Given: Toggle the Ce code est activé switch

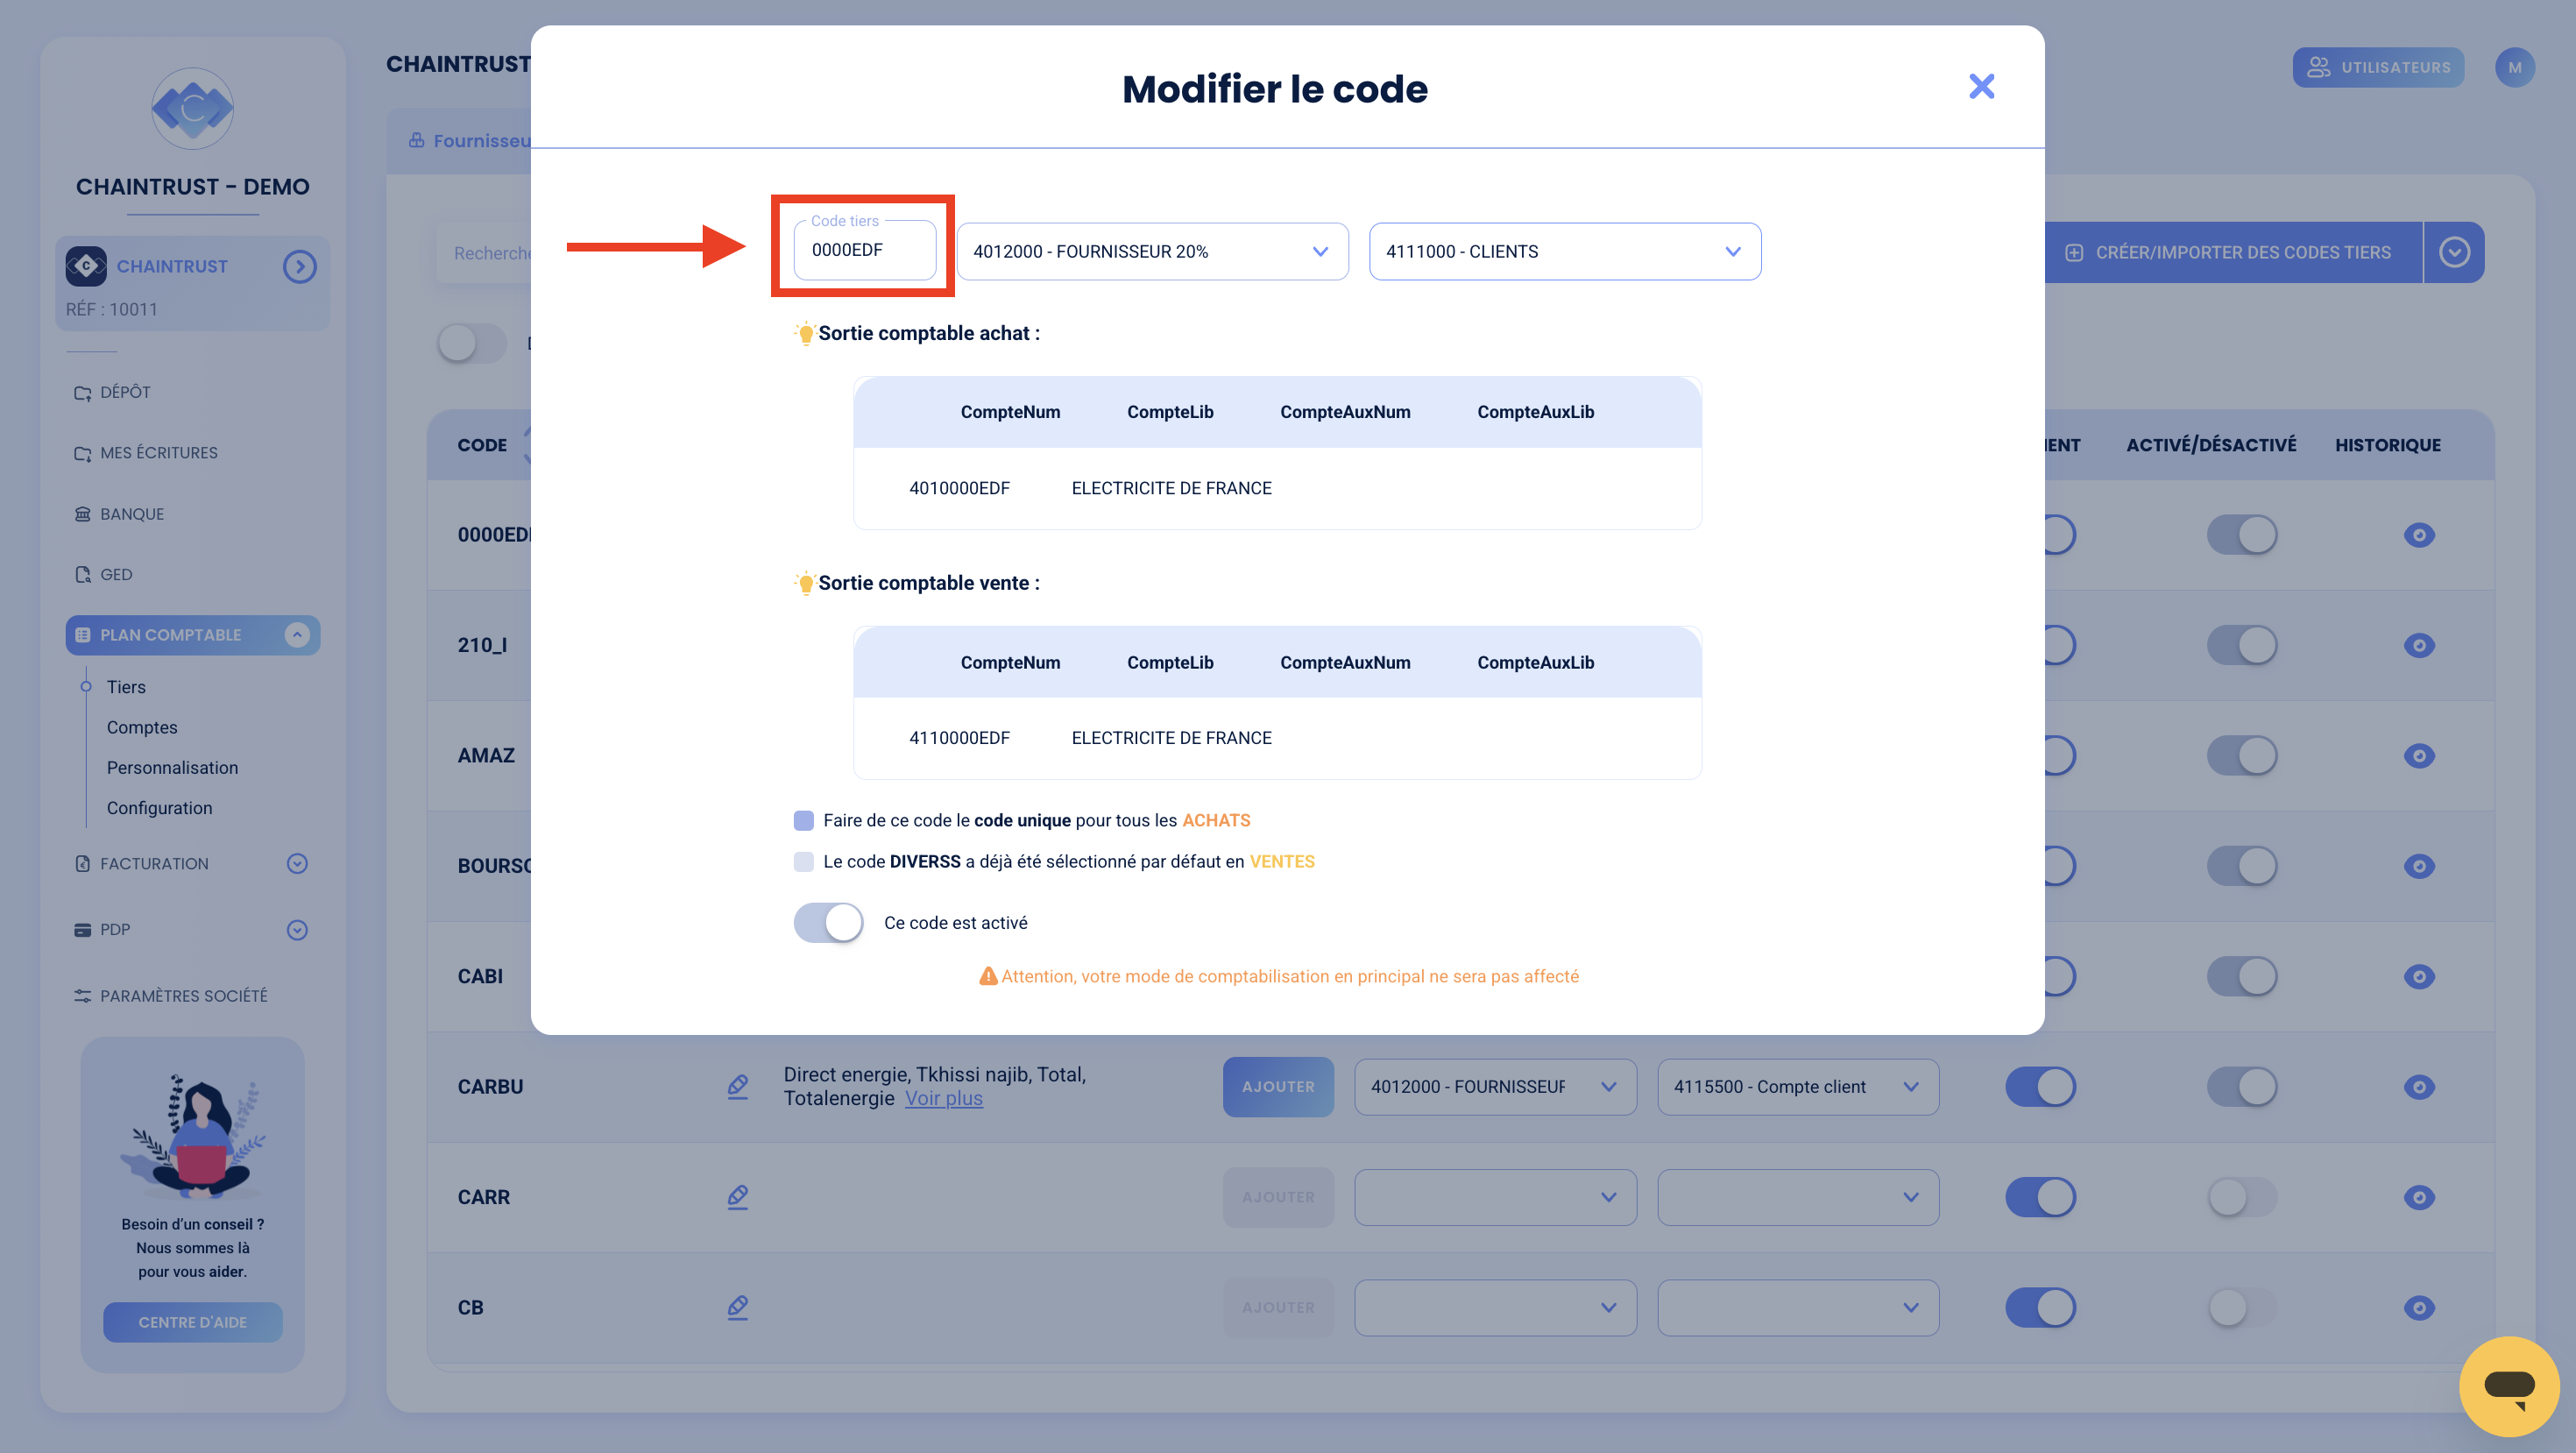Looking at the screenshot, I should [x=828, y=922].
